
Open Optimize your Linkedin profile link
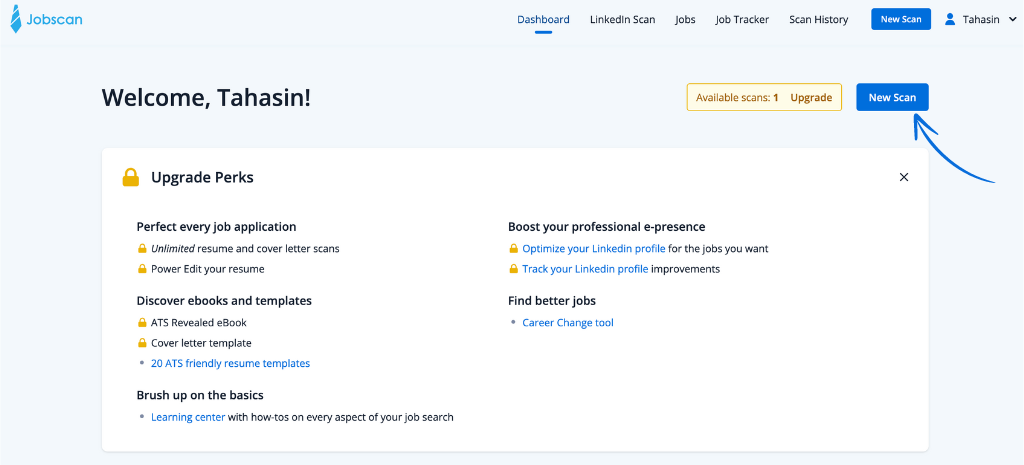point(594,249)
